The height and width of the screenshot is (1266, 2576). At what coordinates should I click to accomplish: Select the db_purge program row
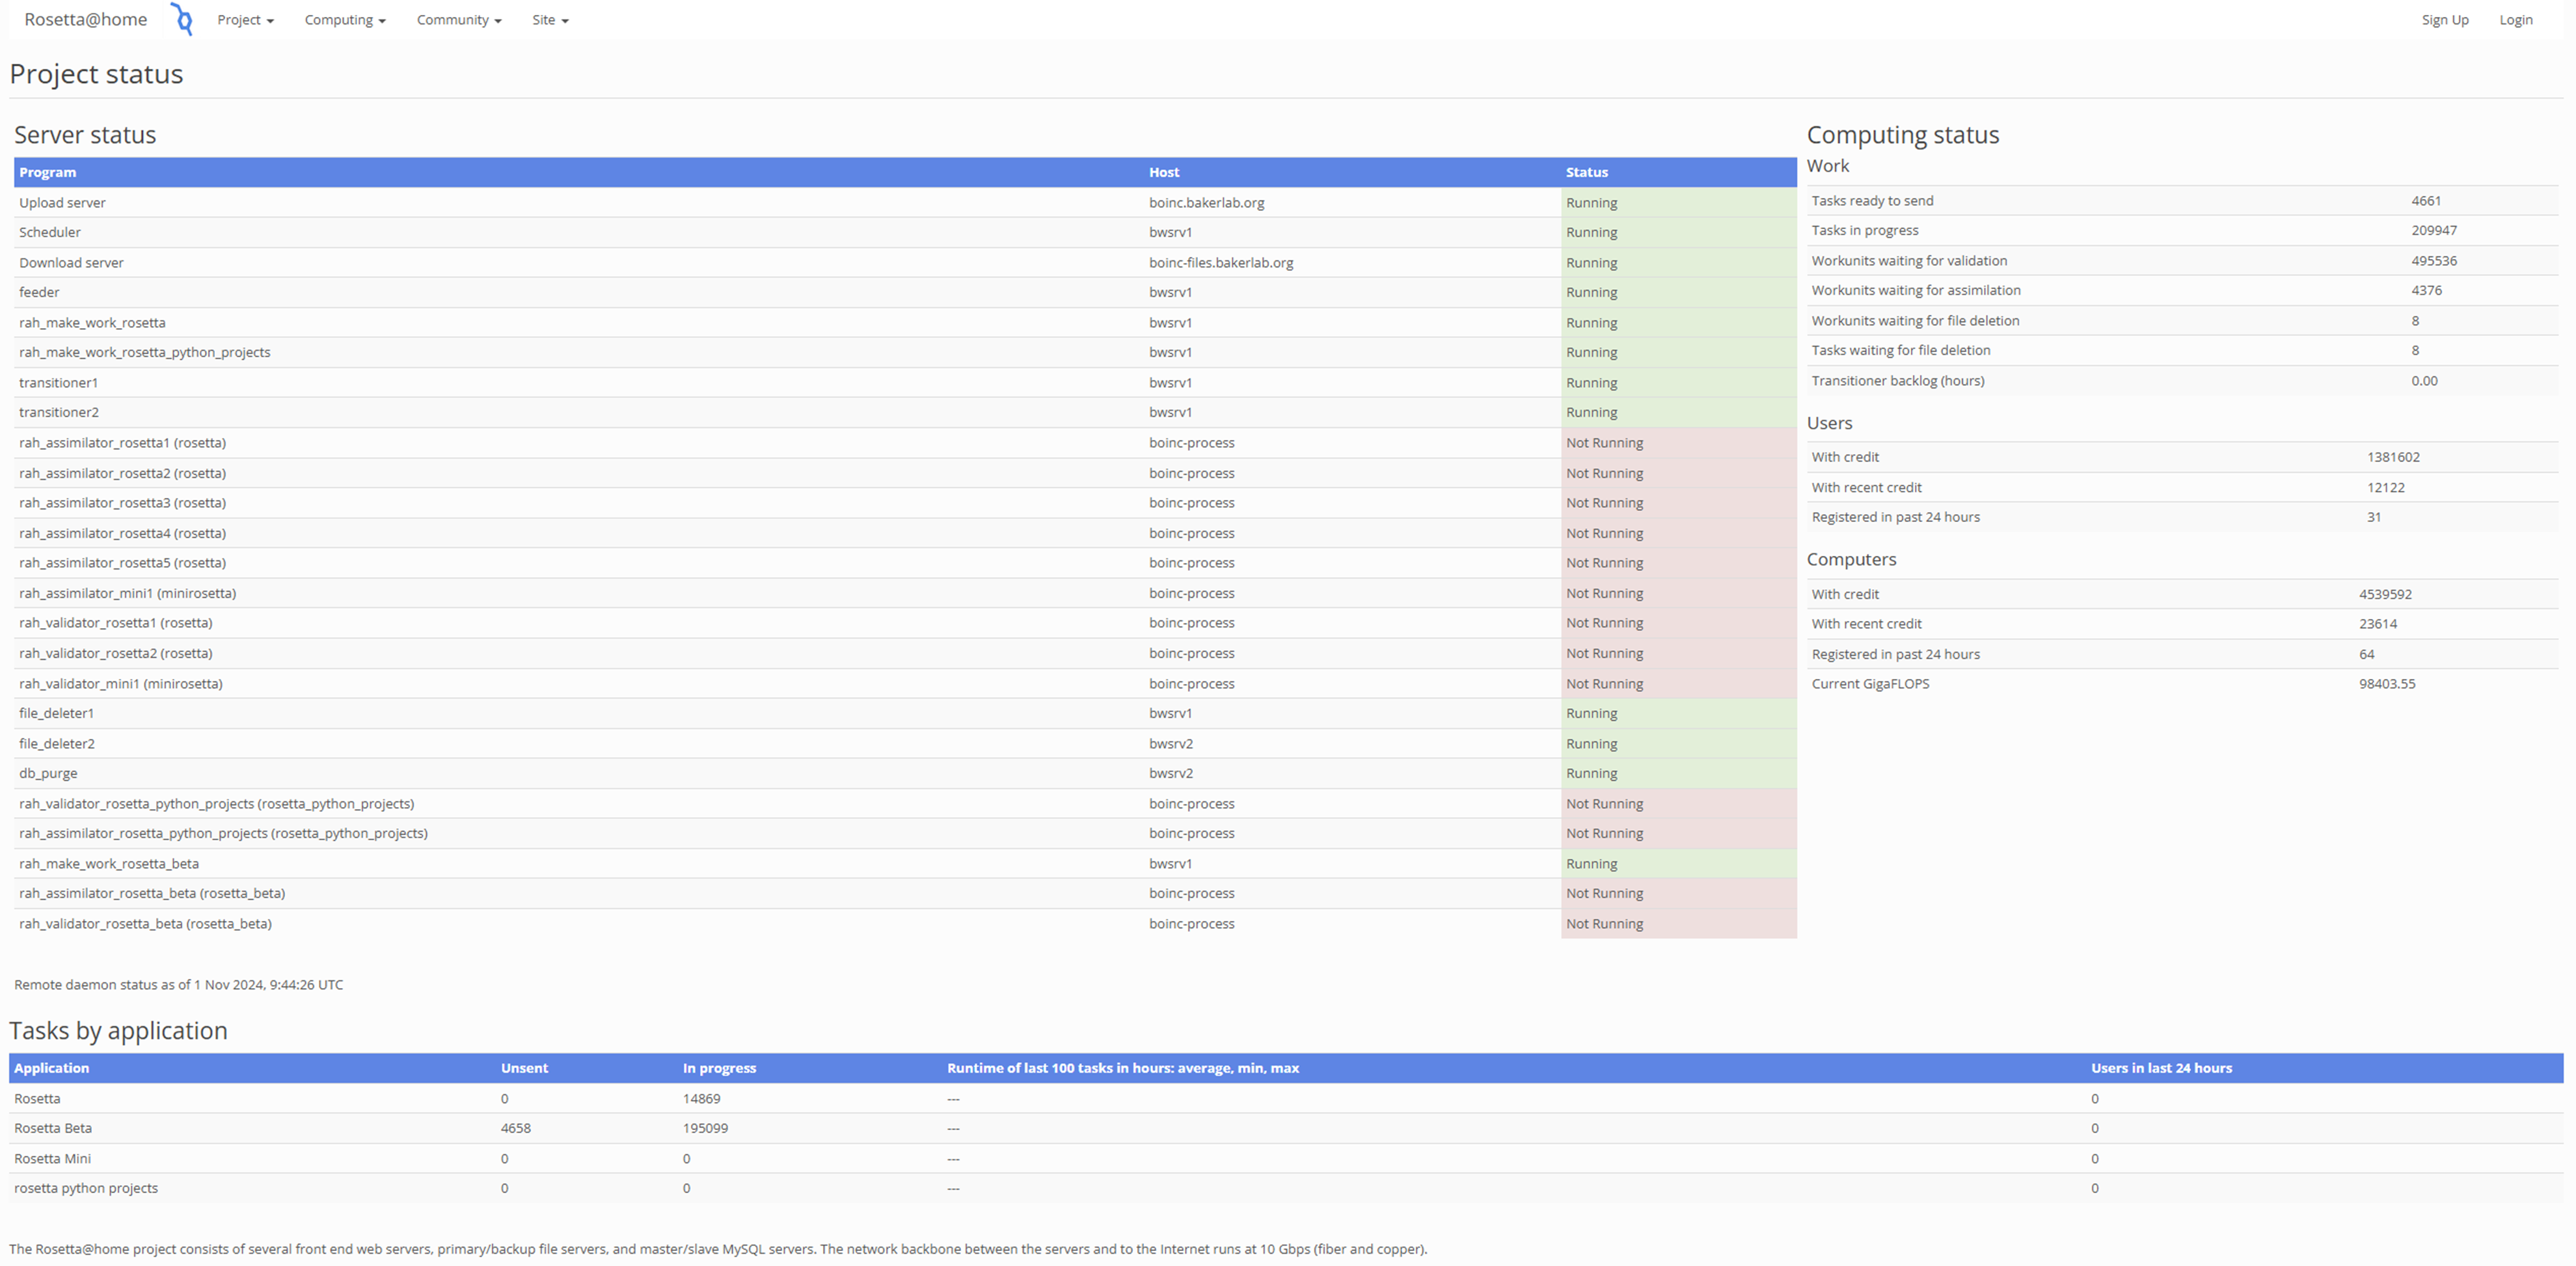[x=905, y=773]
